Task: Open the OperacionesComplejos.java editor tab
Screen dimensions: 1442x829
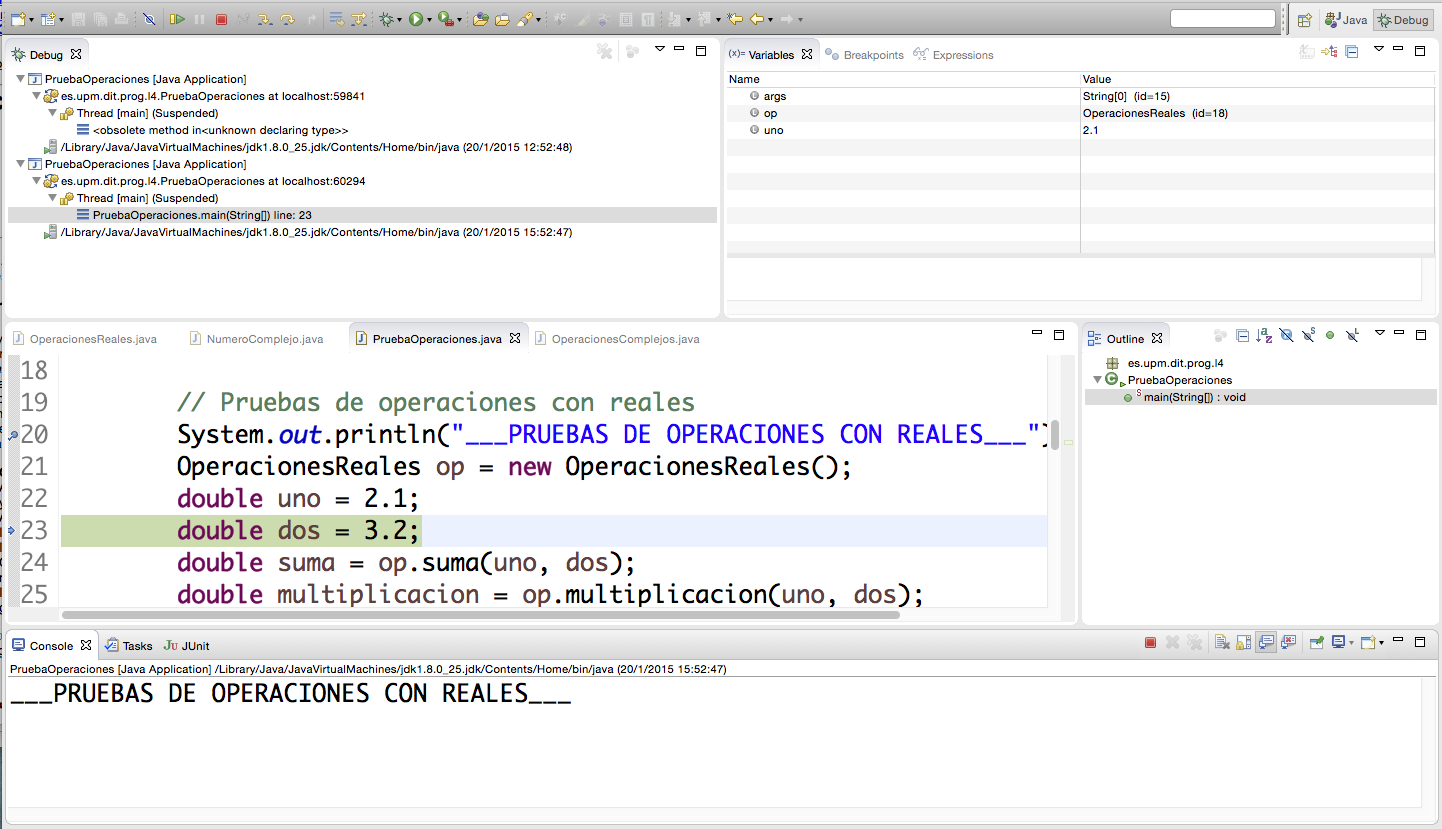Action: coord(616,339)
